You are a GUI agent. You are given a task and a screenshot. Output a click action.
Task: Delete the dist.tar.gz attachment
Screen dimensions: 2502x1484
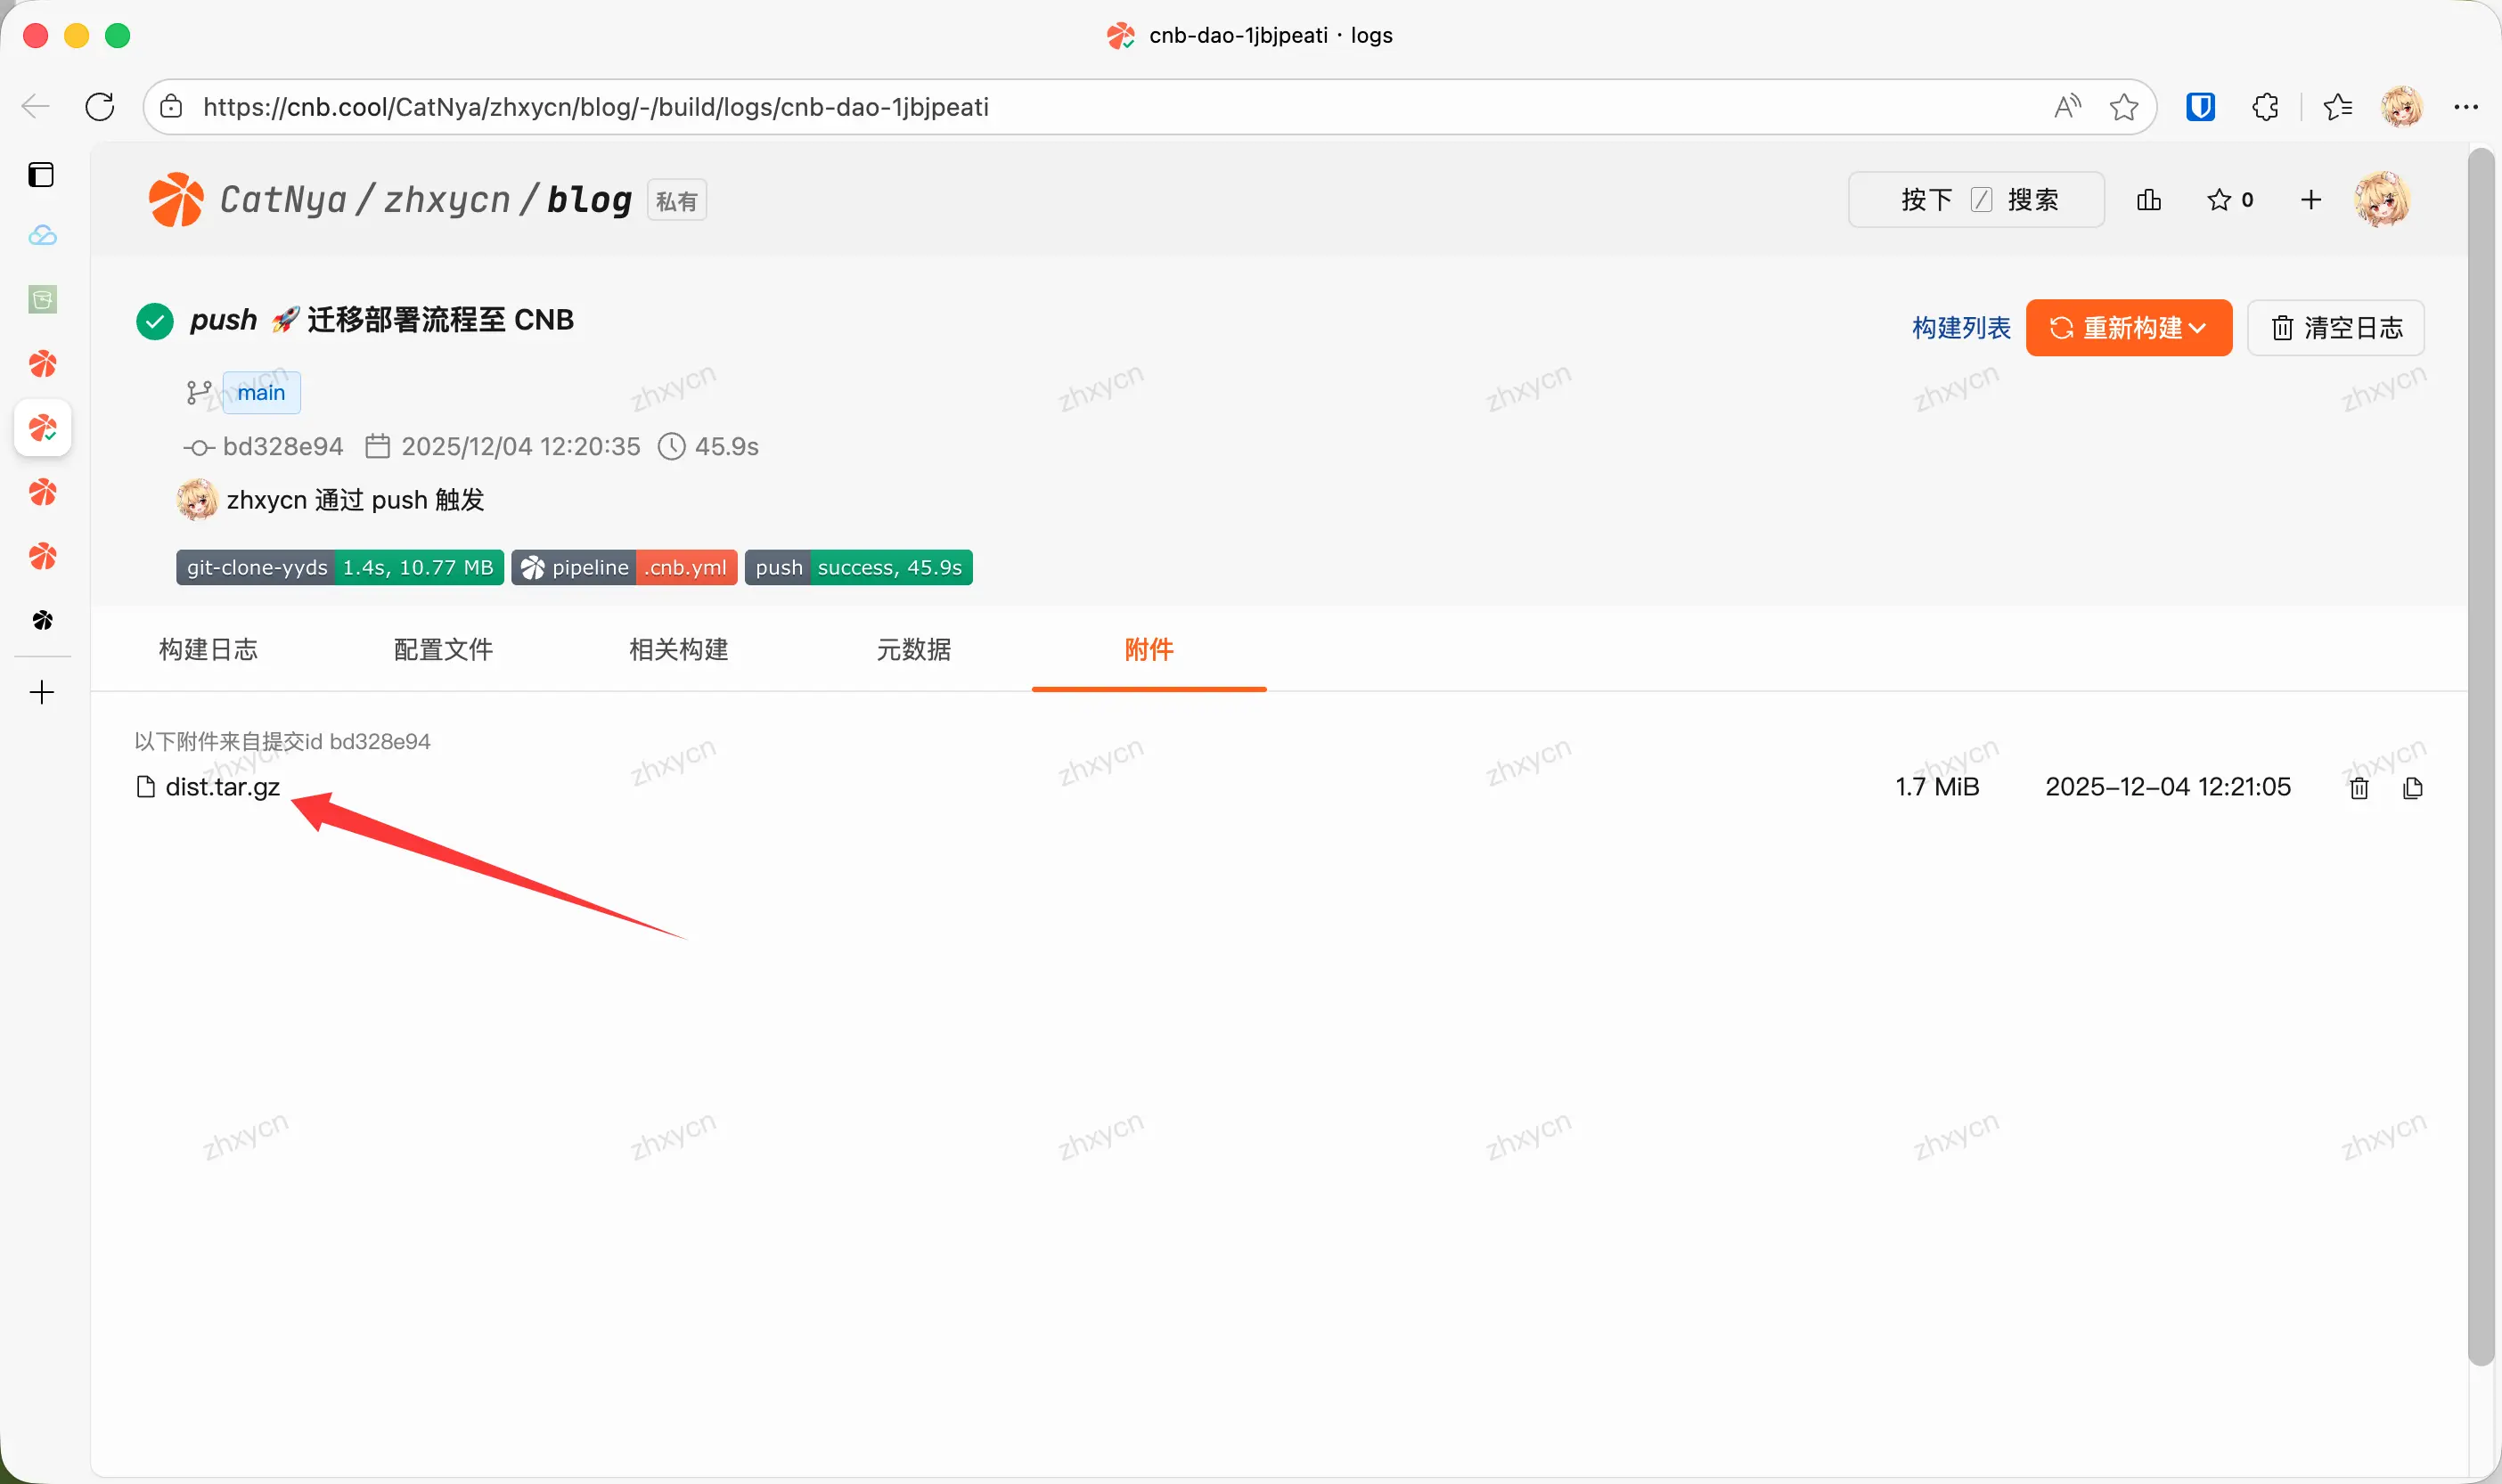coord(2359,788)
